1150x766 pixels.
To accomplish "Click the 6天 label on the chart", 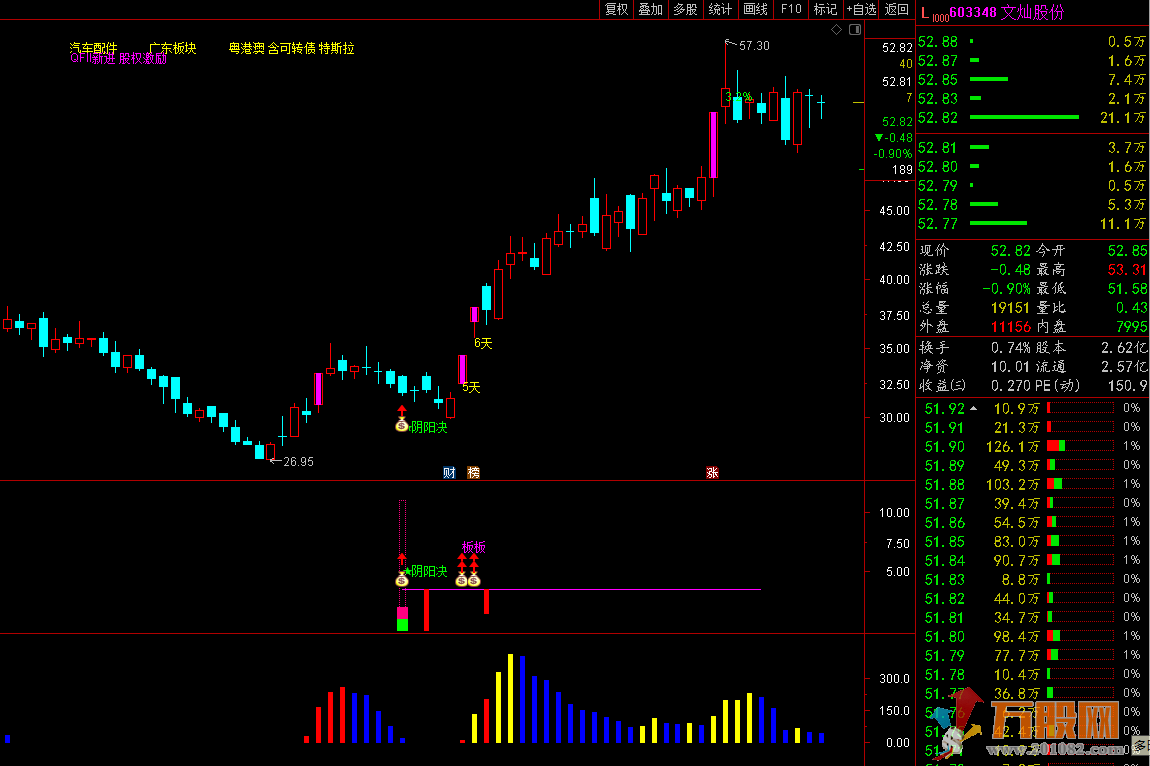I will click(483, 343).
